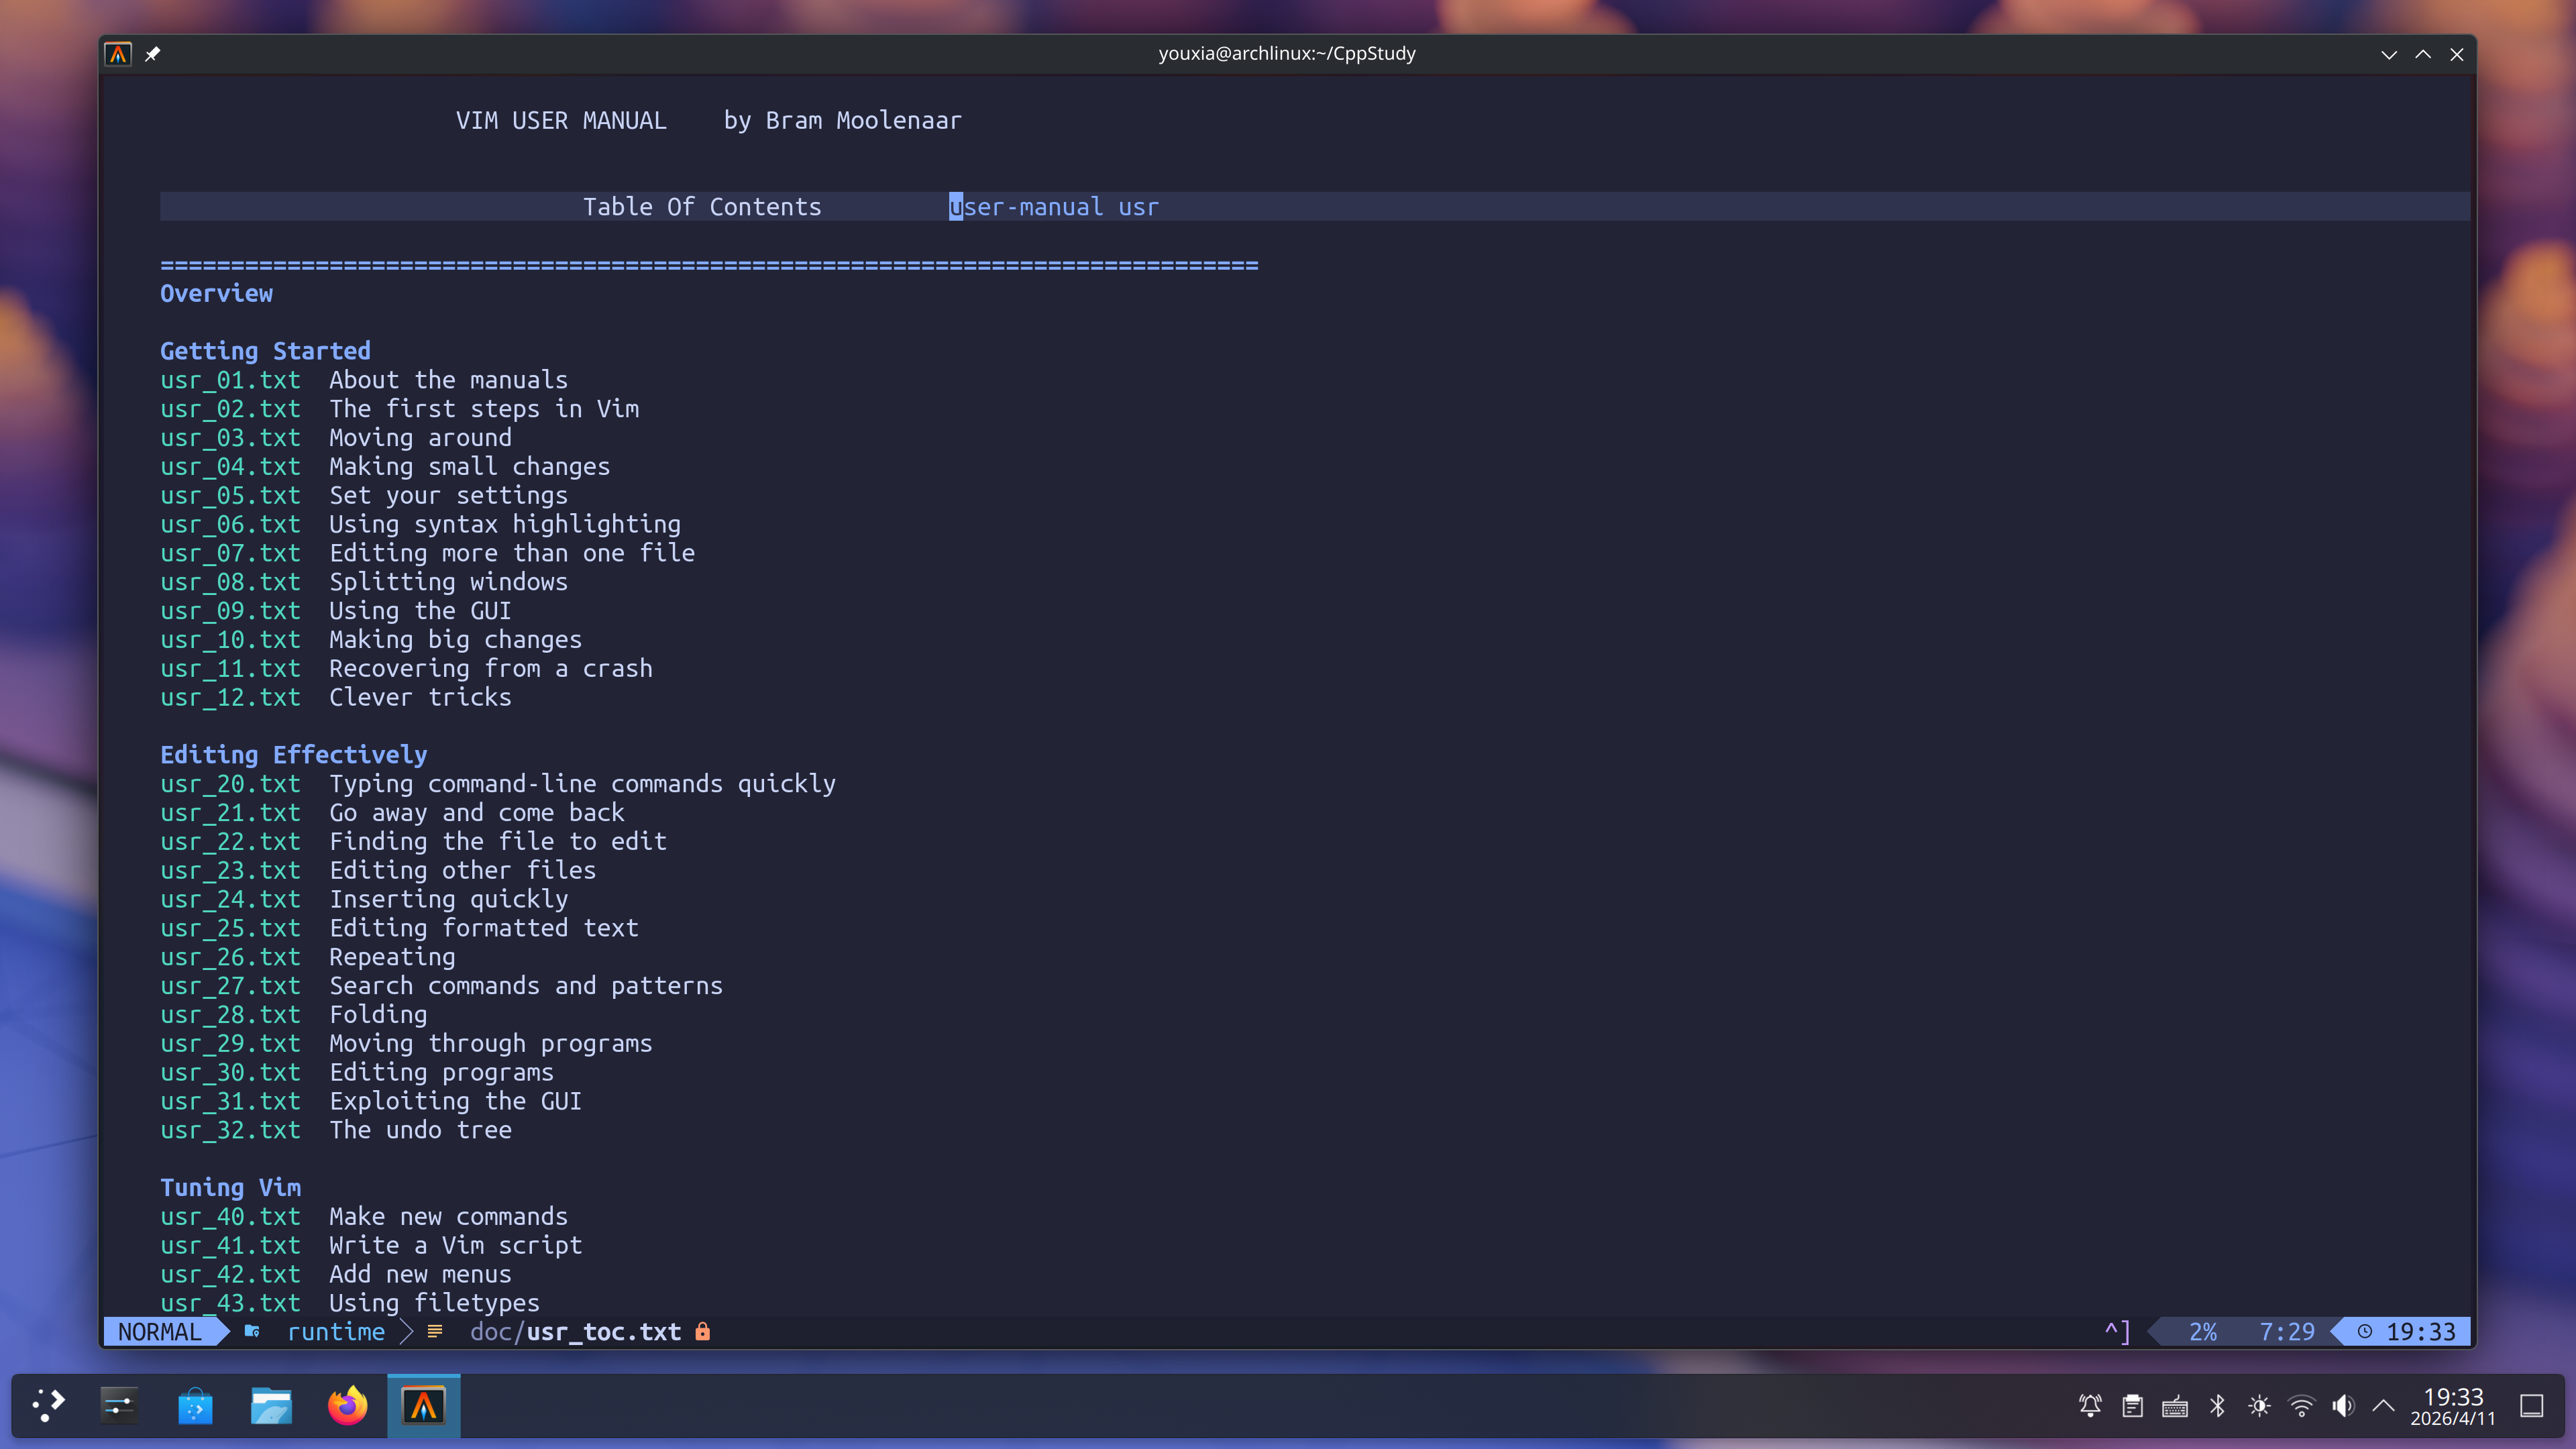The width and height of the screenshot is (2576, 1449).
Task: Click the Alacritty icon in the window title bar
Action: tap(118, 54)
